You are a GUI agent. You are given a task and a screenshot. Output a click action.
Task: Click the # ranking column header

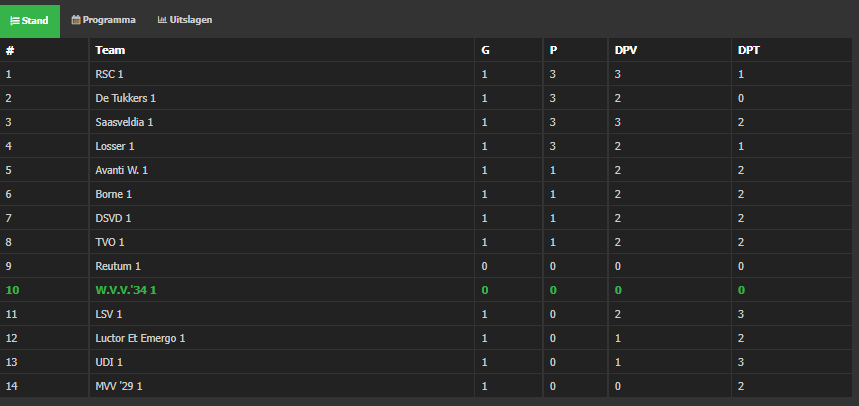pyautogui.click(x=9, y=50)
